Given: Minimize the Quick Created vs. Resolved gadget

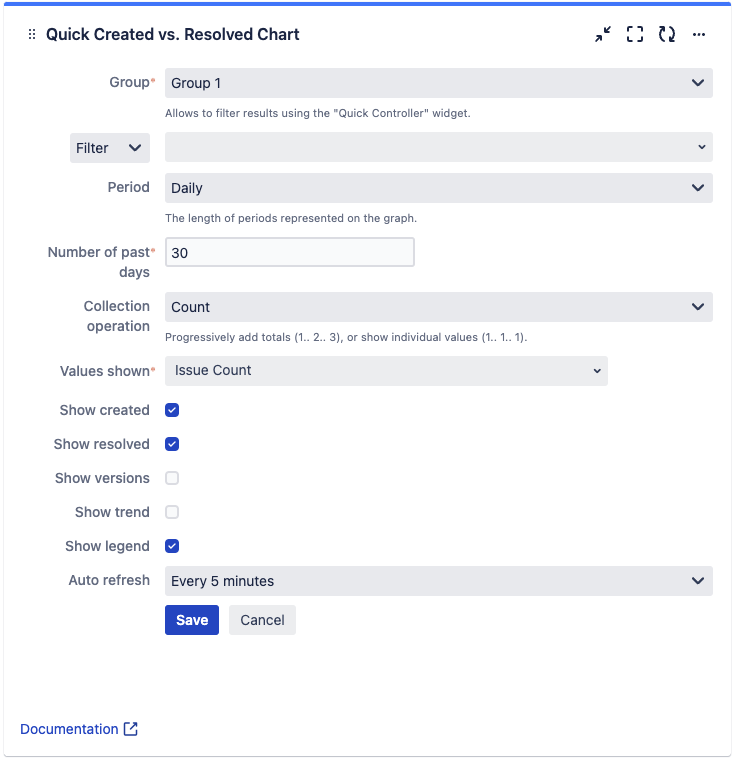Looking at the screenshot, I should (603, 34).
